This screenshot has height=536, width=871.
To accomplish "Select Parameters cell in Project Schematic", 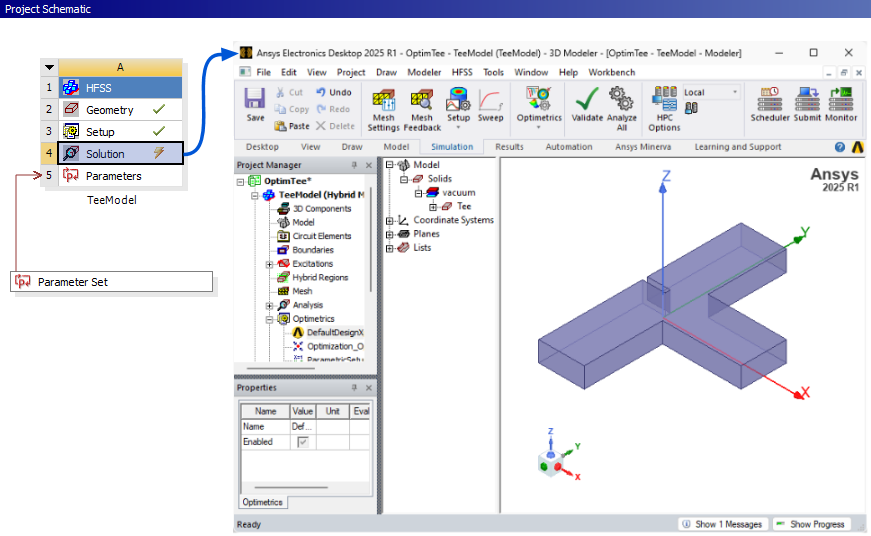I will point(121,176).
